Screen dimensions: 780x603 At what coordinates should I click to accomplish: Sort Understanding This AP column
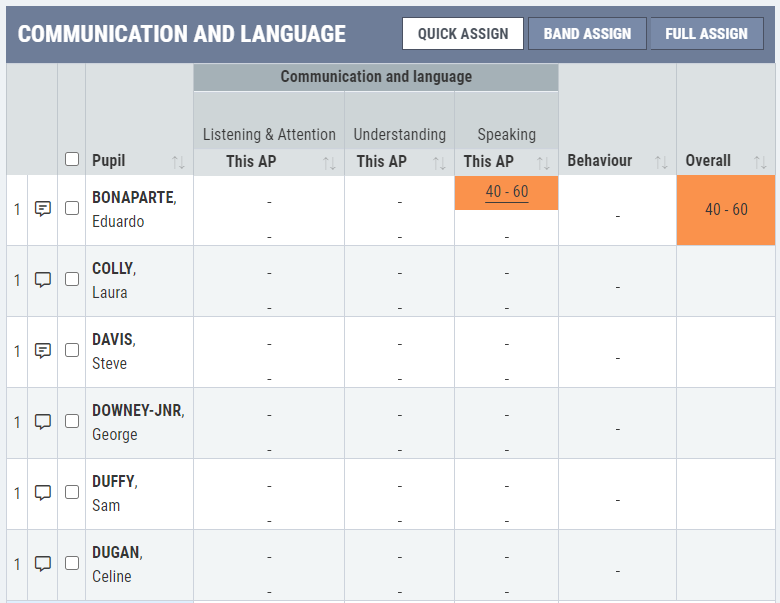(x=439, y=163)
